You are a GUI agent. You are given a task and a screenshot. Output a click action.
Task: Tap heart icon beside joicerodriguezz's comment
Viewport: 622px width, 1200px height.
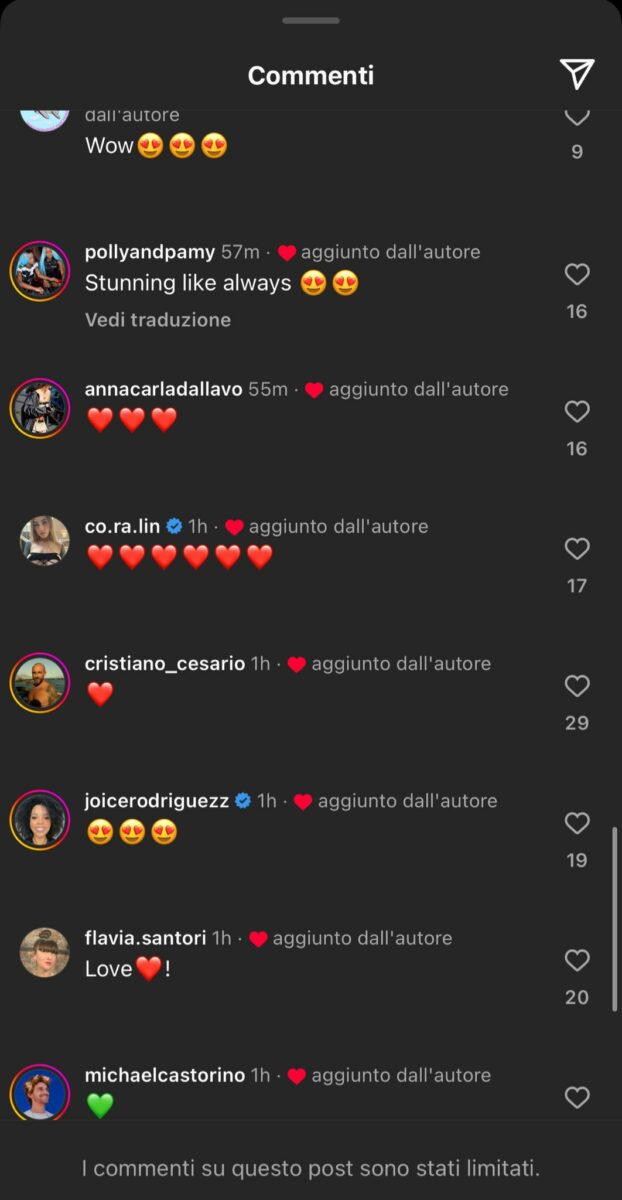click(577, 823)
